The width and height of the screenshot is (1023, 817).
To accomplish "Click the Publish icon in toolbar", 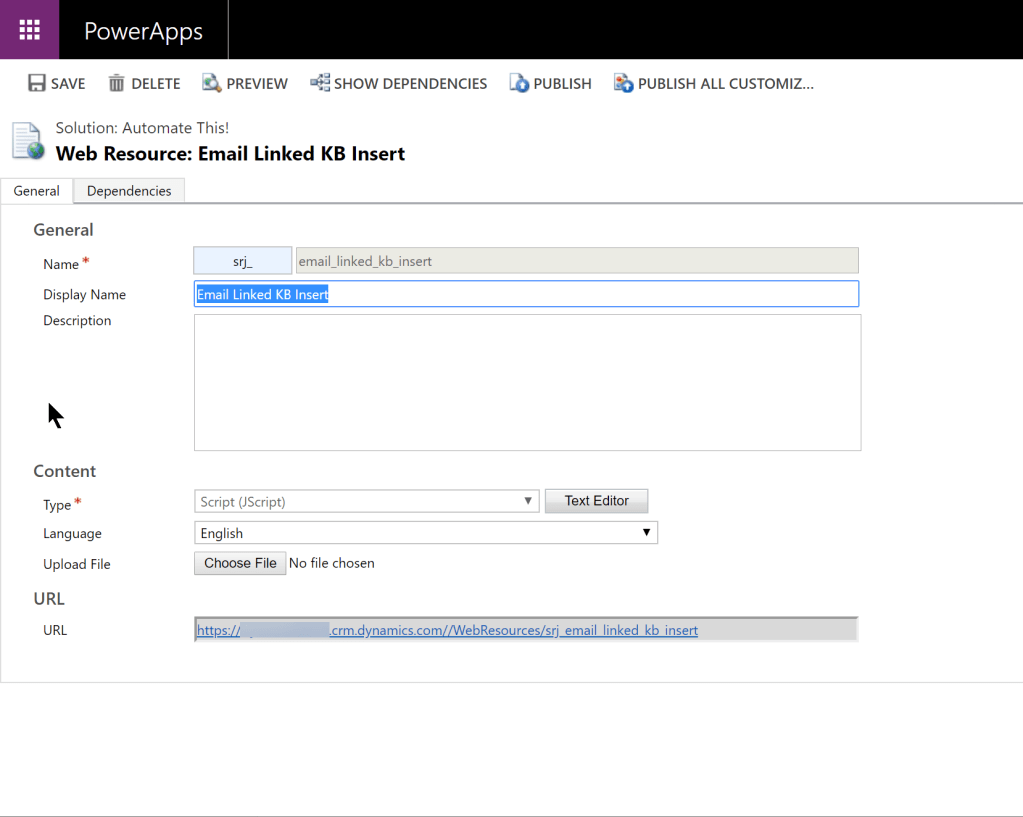I will [x=519, y=84].
